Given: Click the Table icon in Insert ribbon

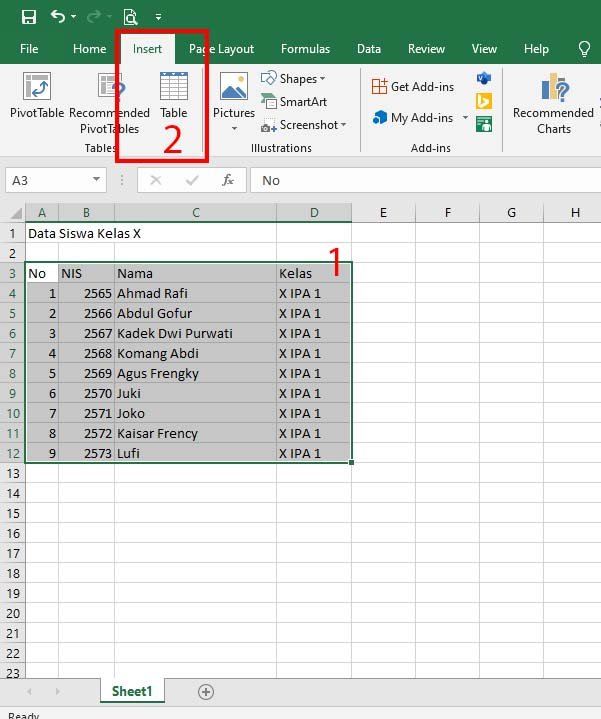Looking at the screenshot, I should tap(174, 95).
